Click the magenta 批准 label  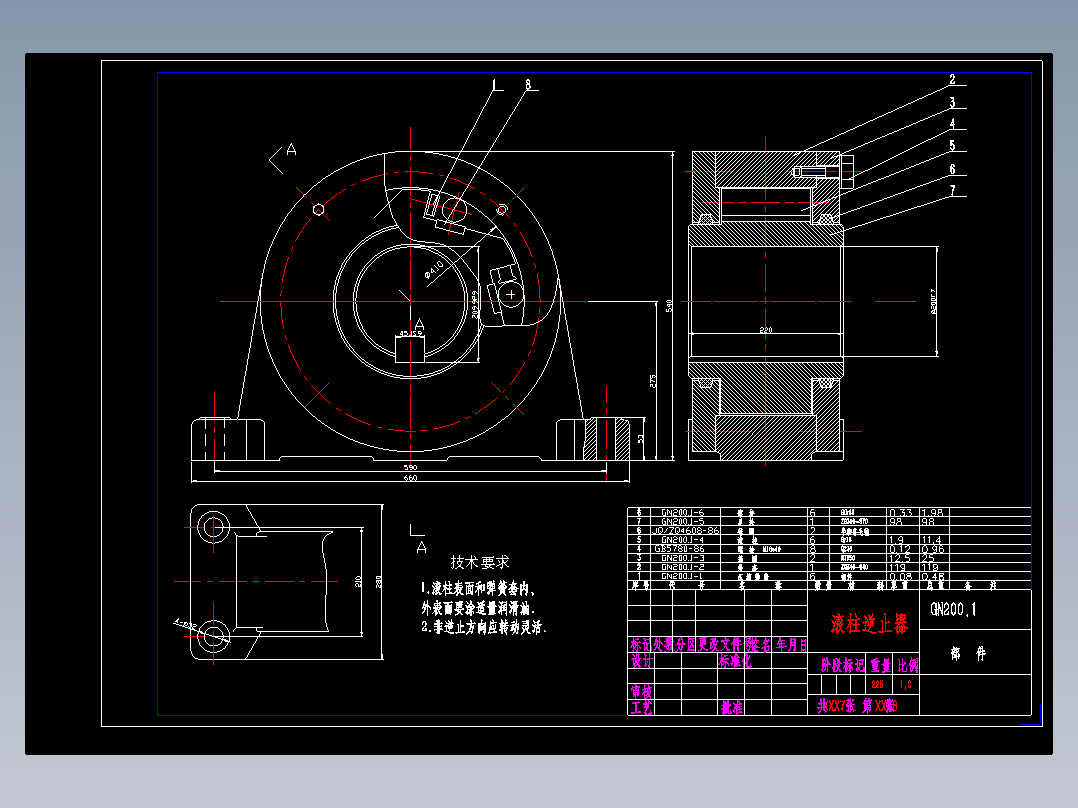click(x=732, y=707)
